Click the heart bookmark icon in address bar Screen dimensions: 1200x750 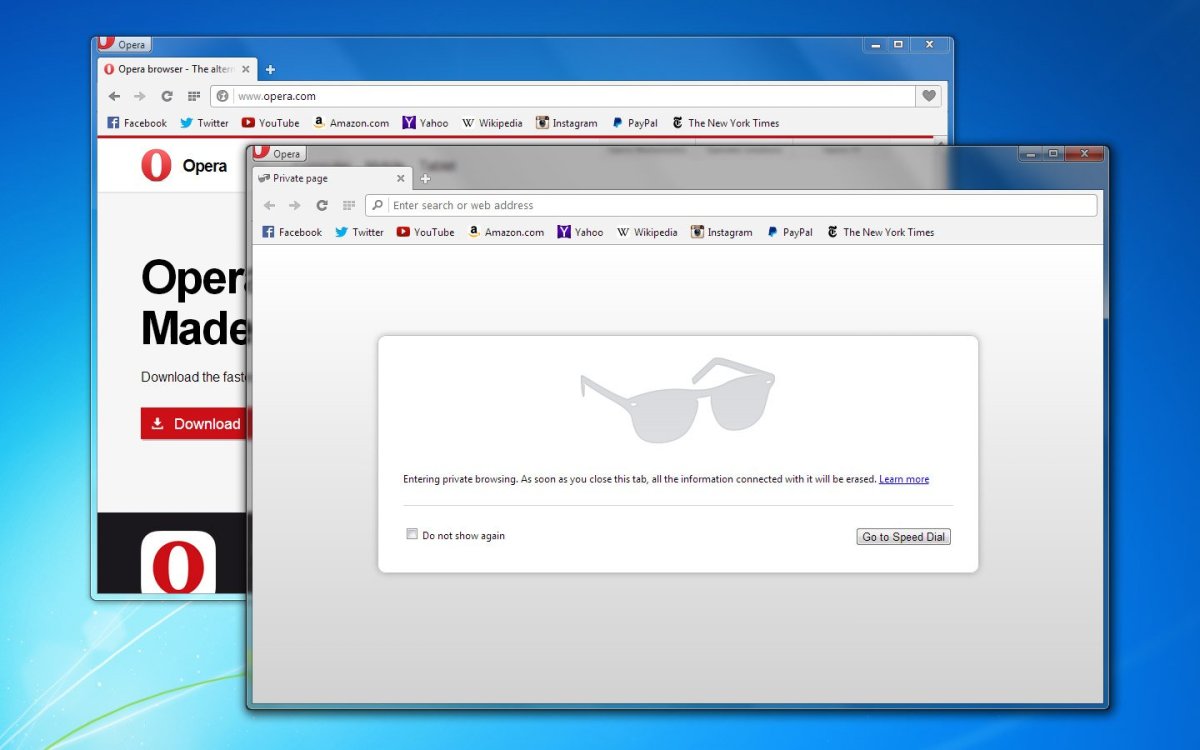pyautogui.click(x=928, y=96)
